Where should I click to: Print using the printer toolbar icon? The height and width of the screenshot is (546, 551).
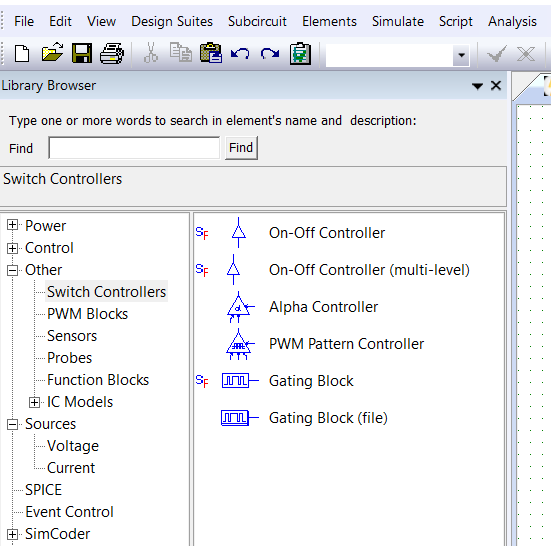click(112, 53)
